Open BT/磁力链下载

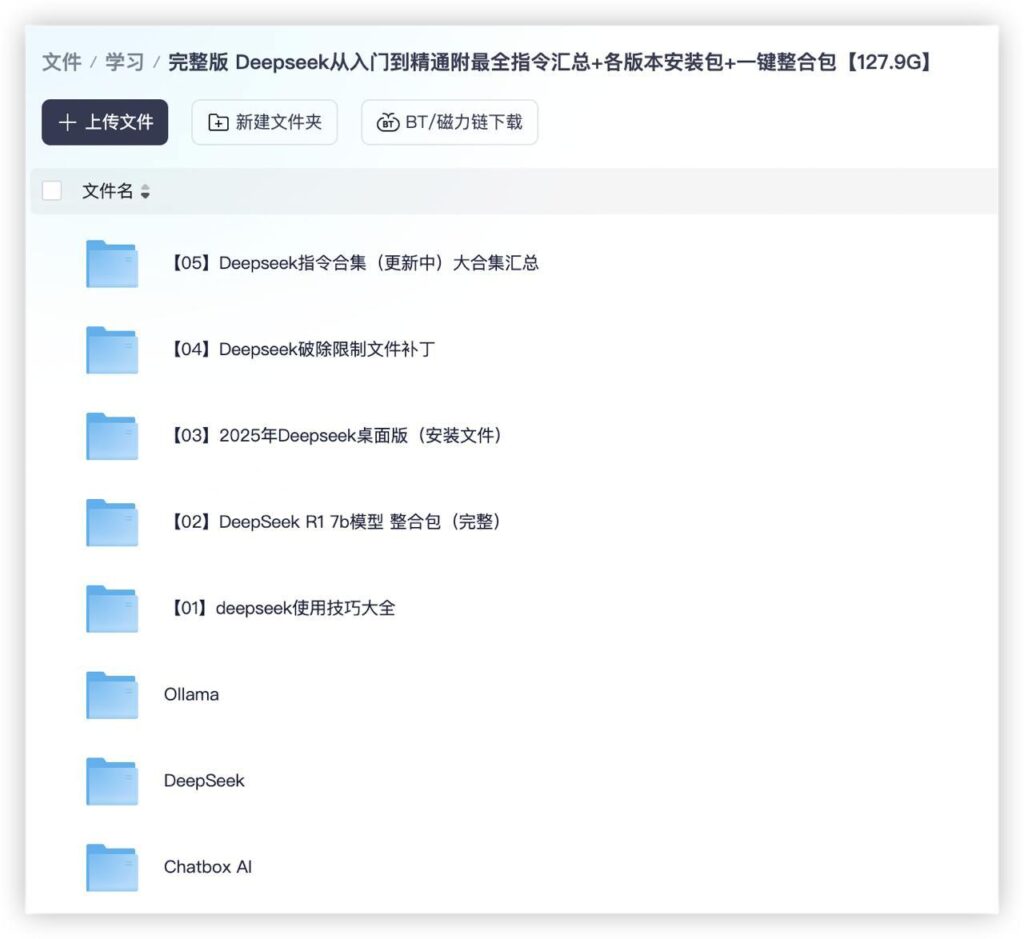point(448,123)
